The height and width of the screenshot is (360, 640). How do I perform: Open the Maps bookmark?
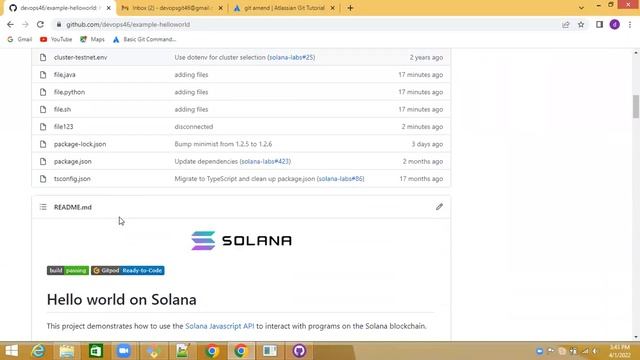(92, 40)
